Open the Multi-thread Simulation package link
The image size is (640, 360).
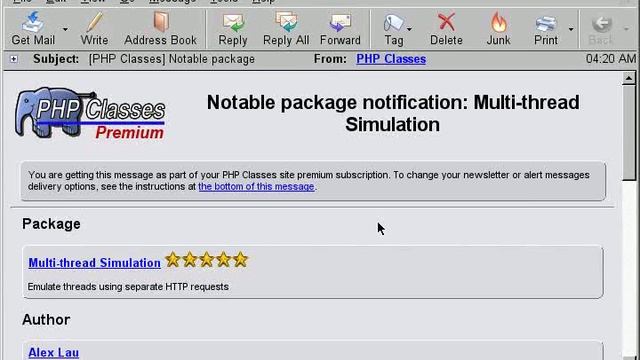pos(94,263)
